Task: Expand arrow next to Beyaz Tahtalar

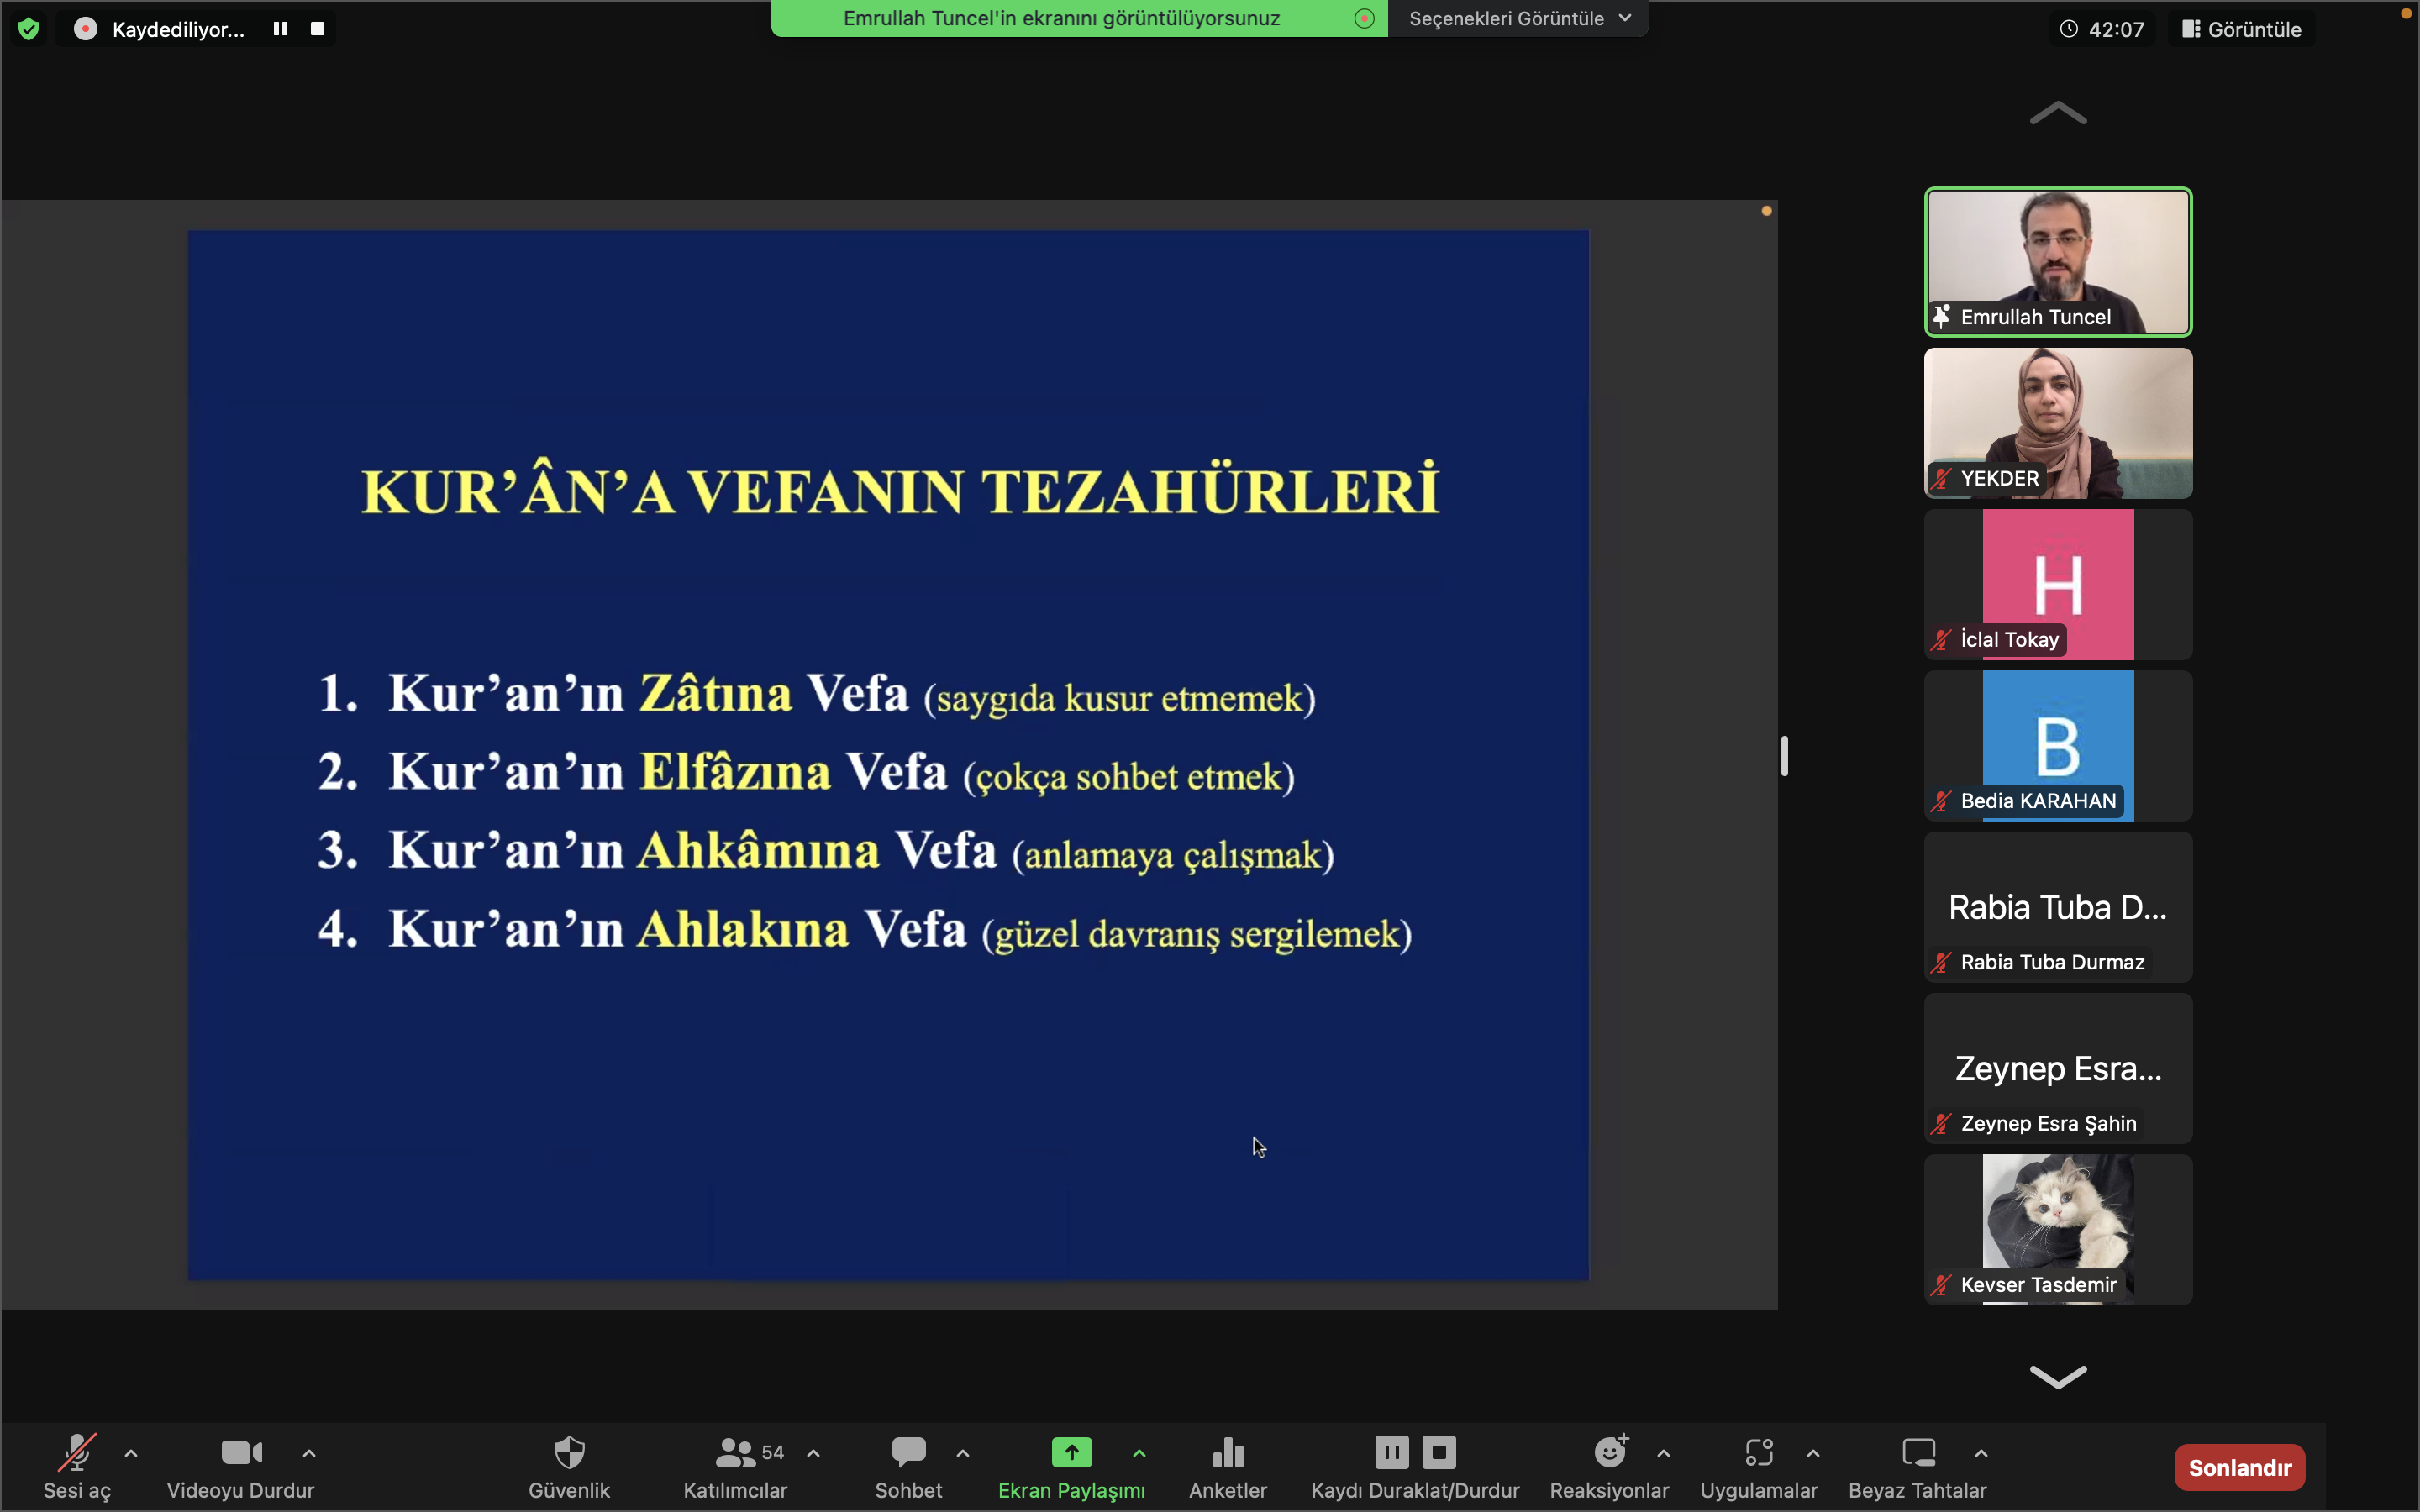Action: click(x=1981, y=1453)
